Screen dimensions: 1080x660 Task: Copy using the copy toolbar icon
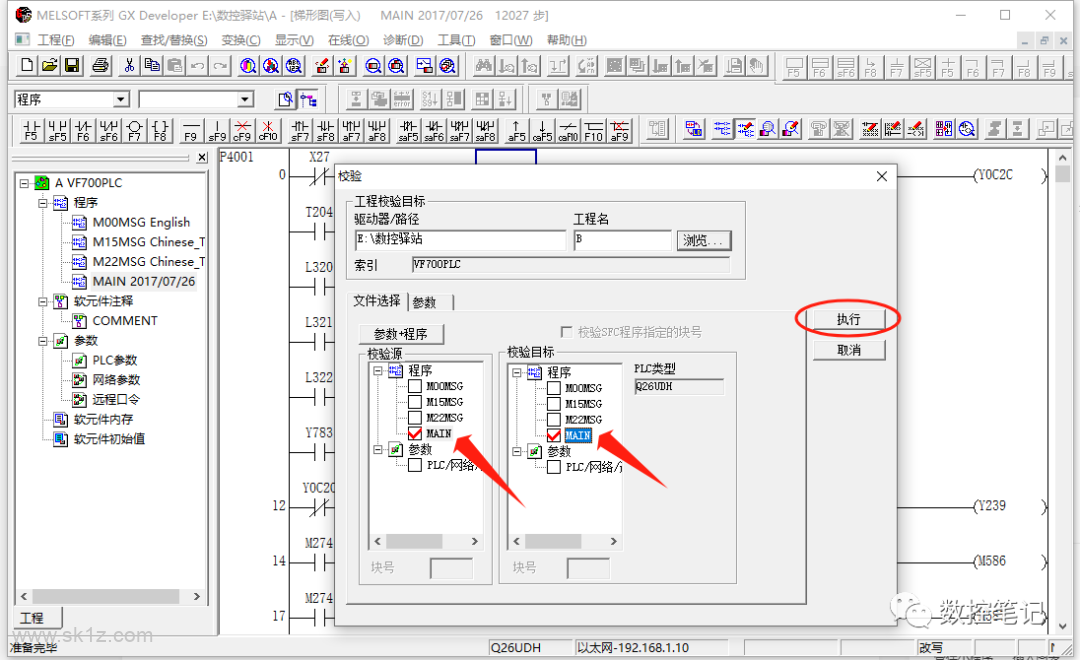click(x=152, y=65)
